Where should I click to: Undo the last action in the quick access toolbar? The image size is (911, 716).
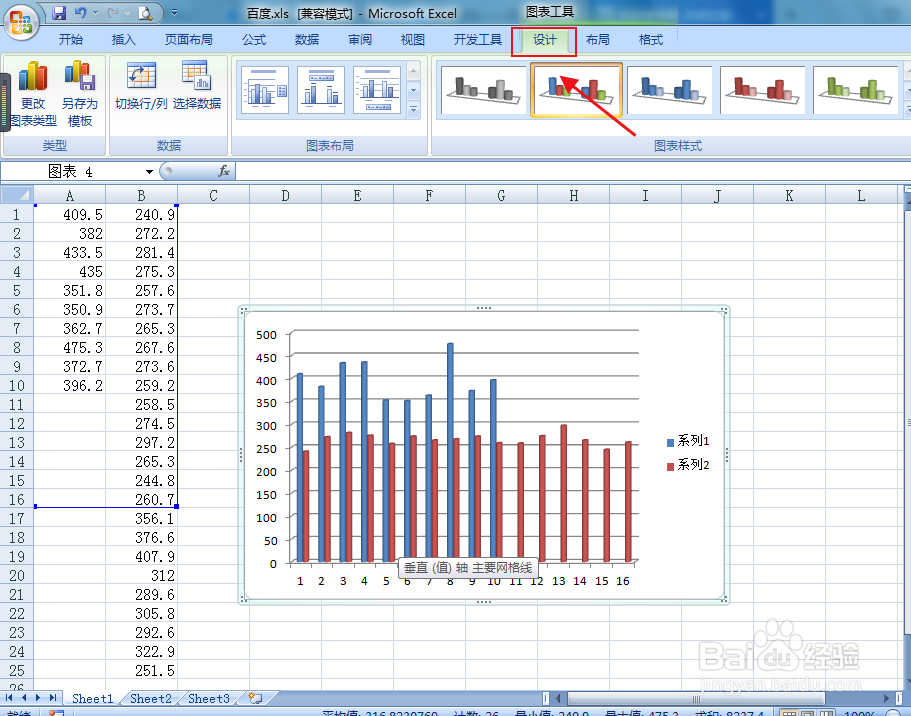(81, 12)
